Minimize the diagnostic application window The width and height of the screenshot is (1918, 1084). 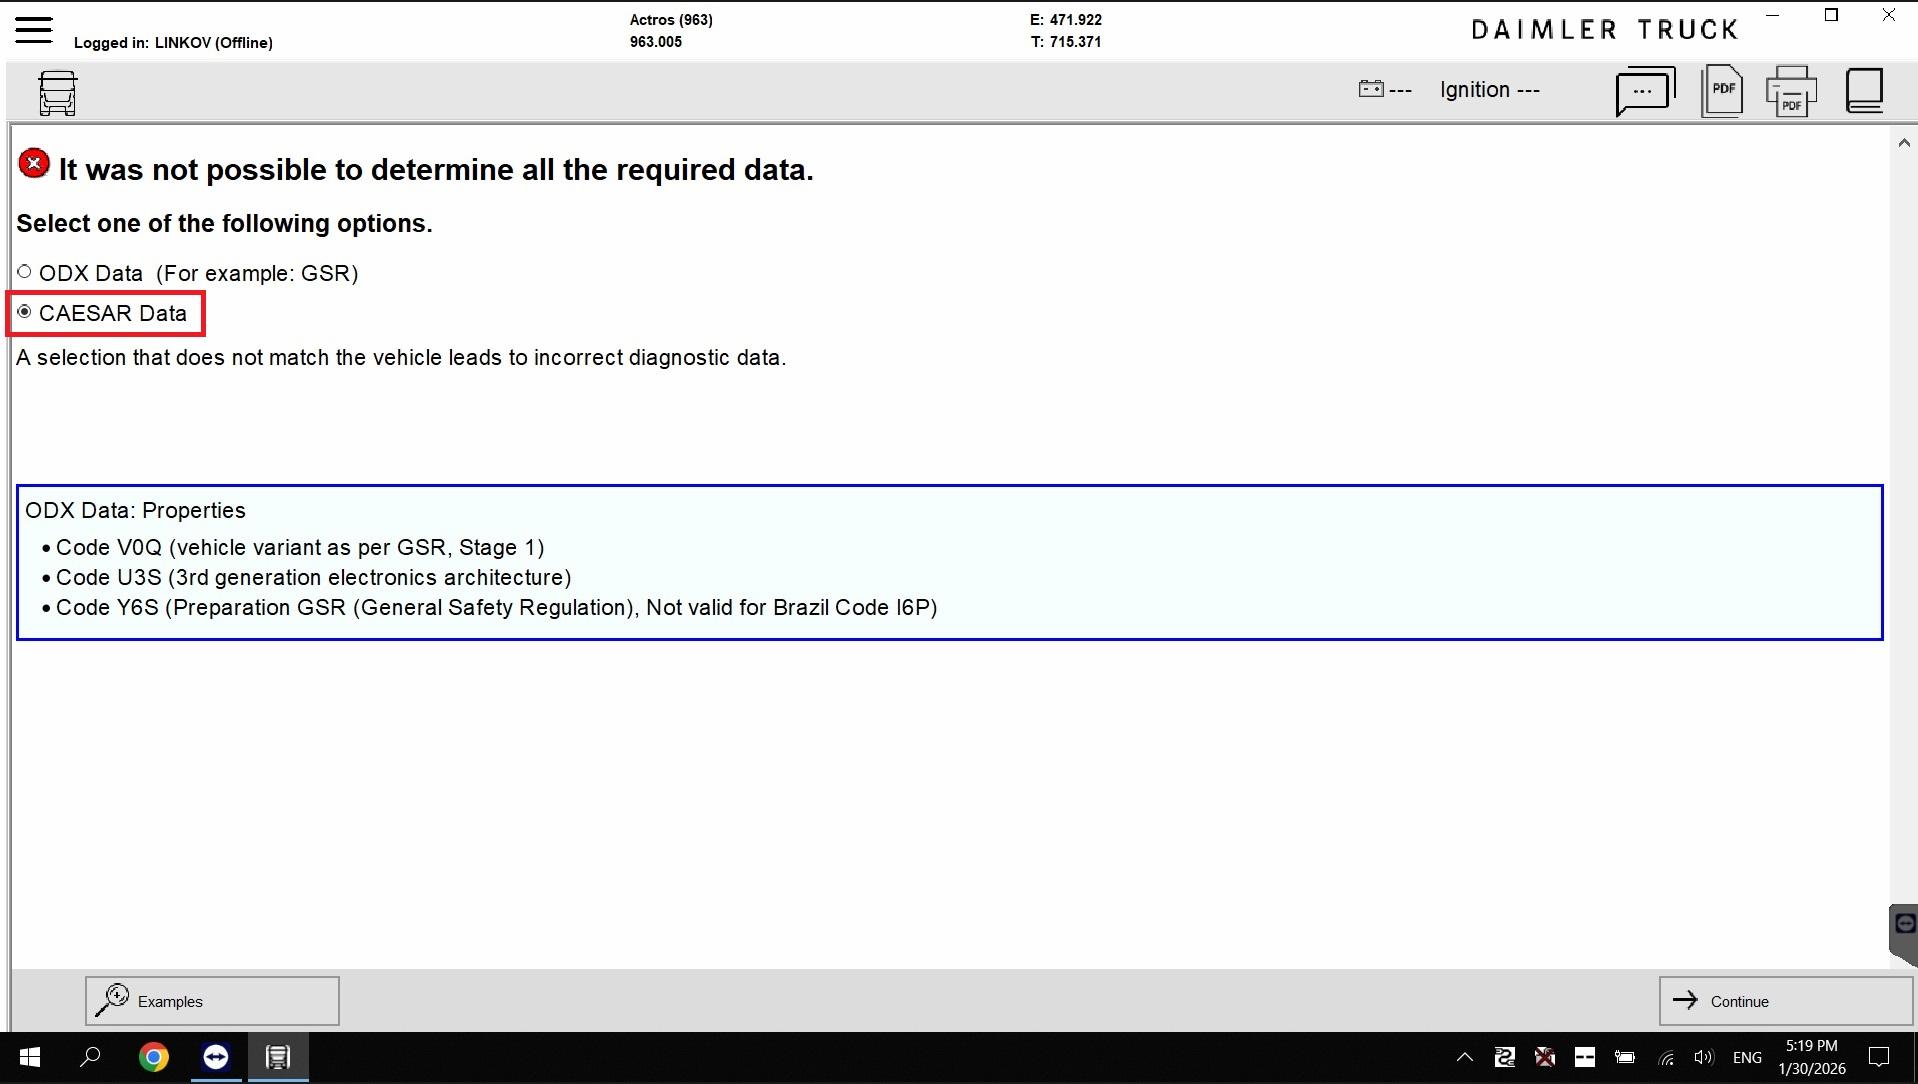click(1773, 15)
